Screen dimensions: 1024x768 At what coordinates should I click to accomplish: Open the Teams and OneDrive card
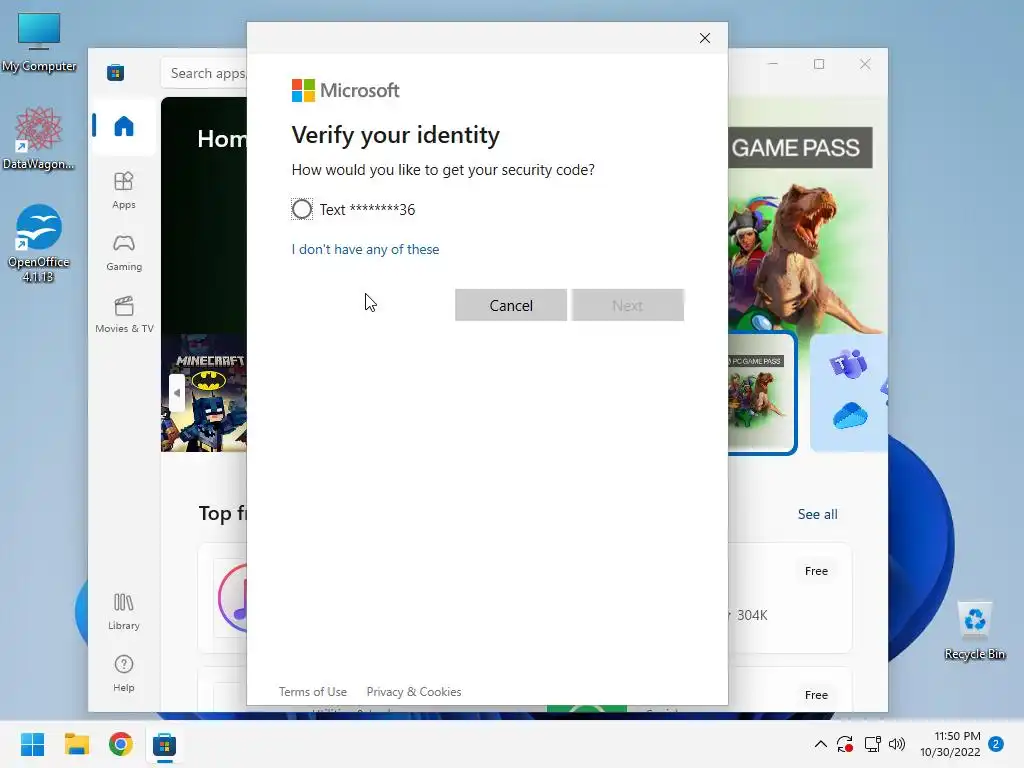(x=849, y=393)
